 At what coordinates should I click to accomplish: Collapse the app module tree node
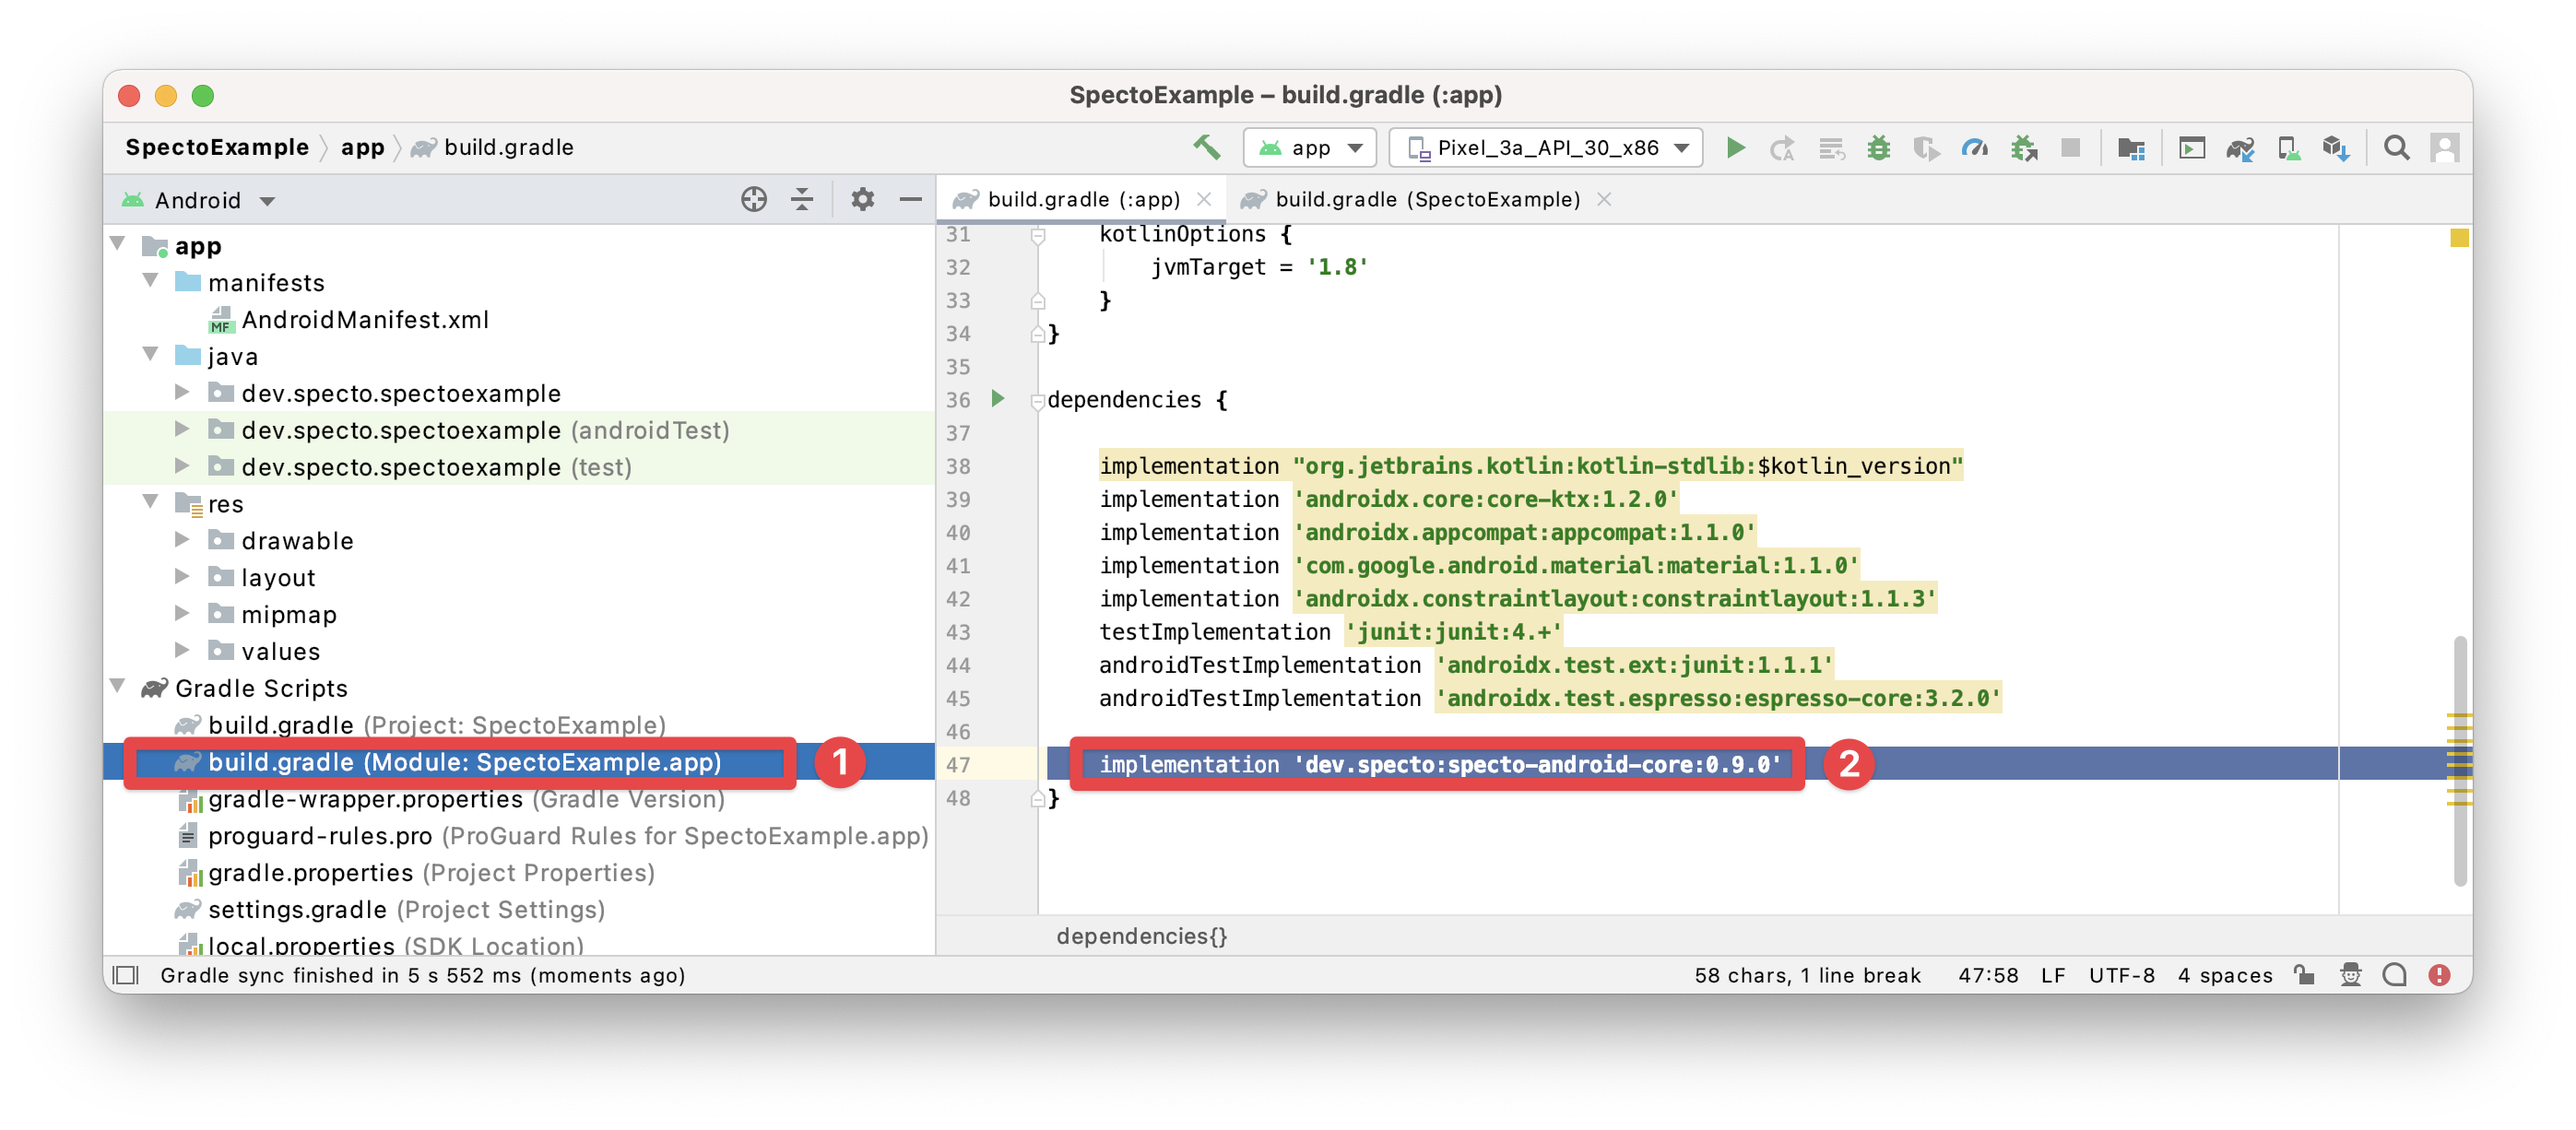118,244
